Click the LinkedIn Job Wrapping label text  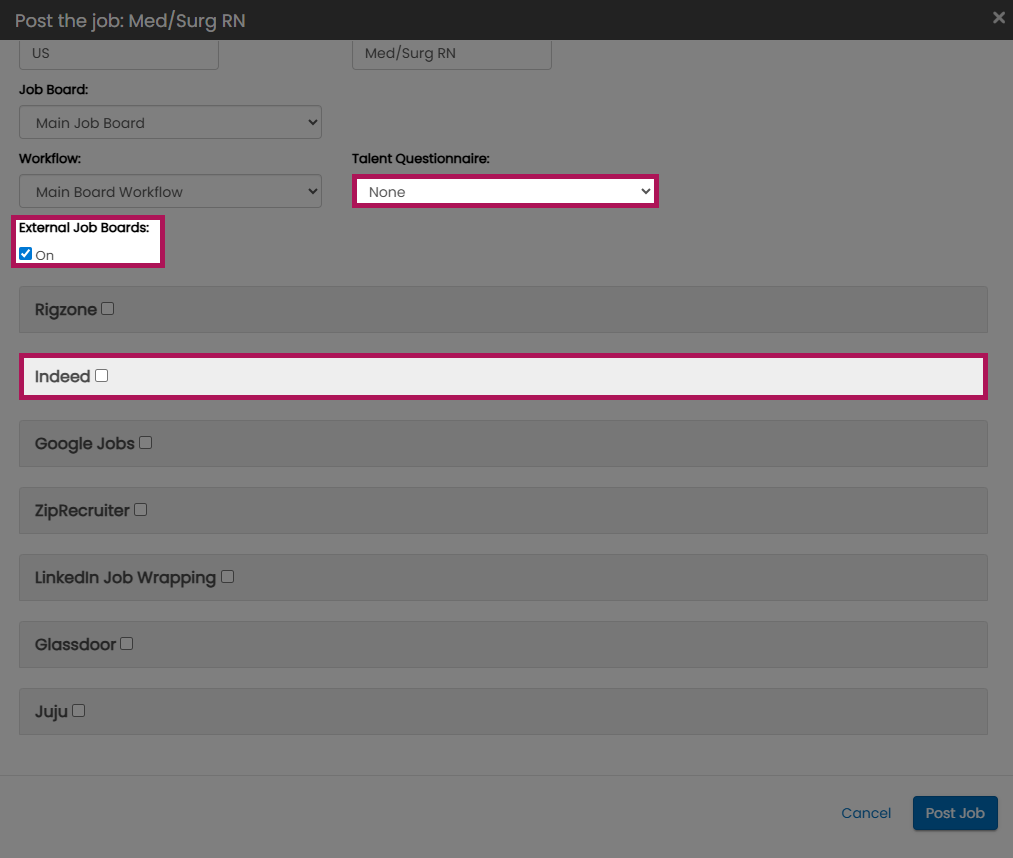[x=125, y=578]
